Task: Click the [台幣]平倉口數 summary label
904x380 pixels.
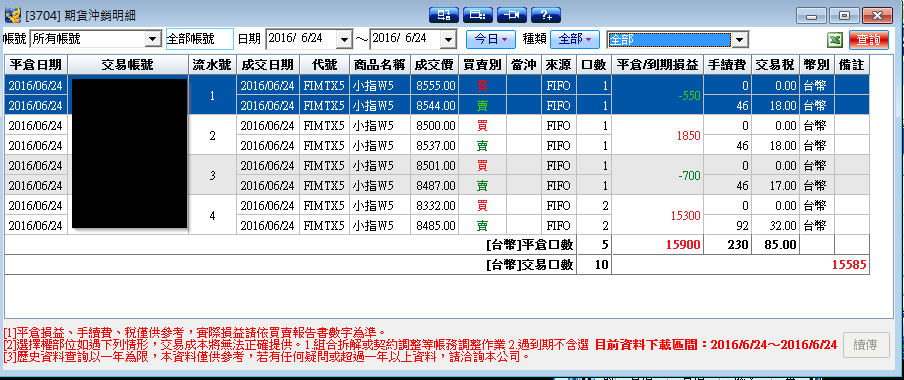Action: pyautogui.click(x=530, y=245)
